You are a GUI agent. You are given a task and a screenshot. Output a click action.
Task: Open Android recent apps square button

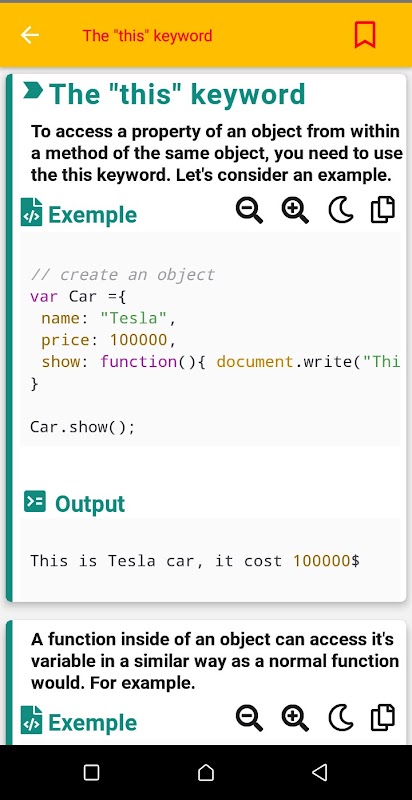click(x=91, y=772)
